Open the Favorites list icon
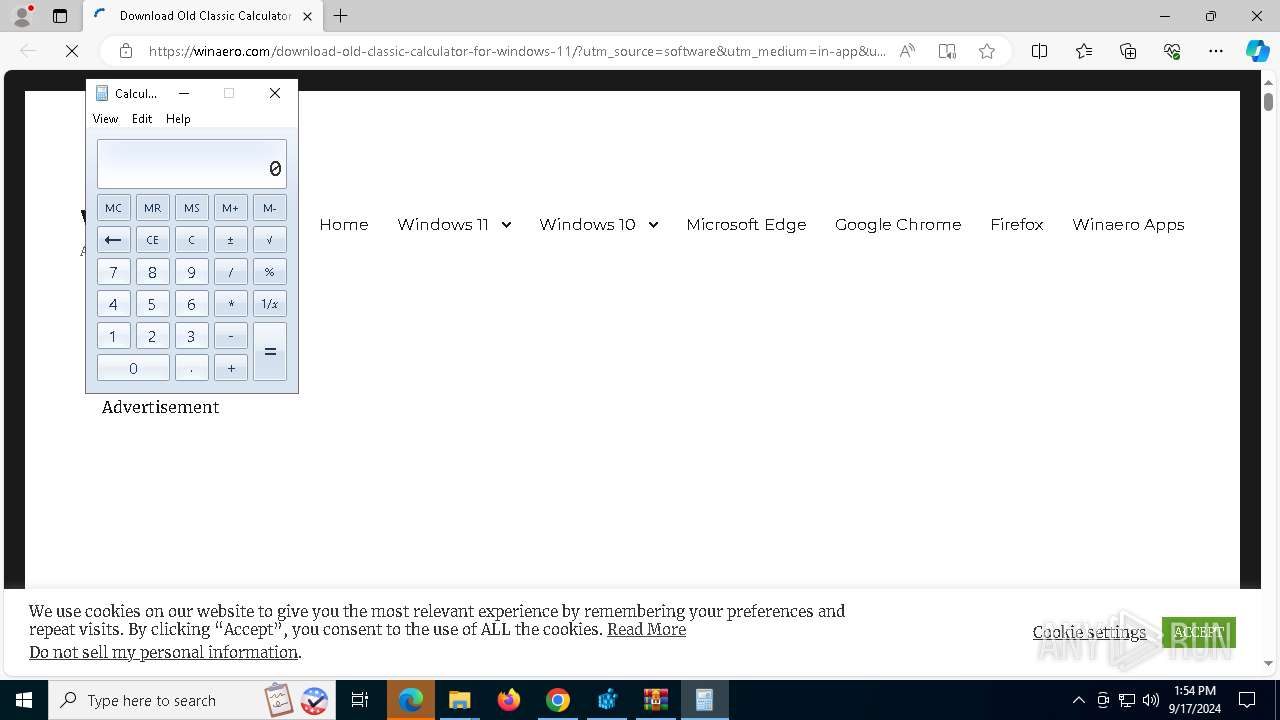Viewport: 1280px width, 720px height. coord(1084,51)
